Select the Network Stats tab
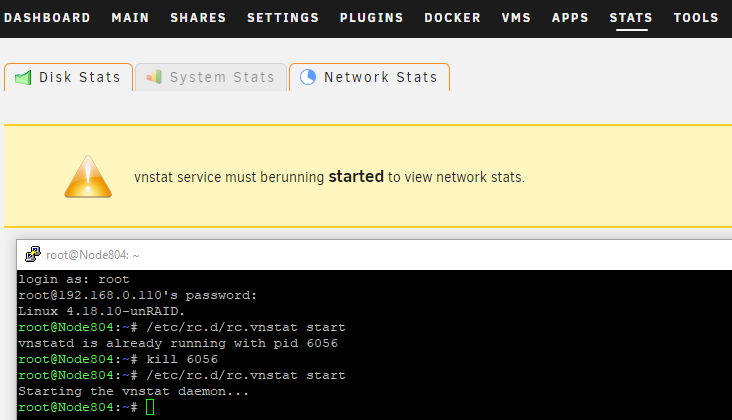This screenshot has width=732, height=420. click(369, 77)
